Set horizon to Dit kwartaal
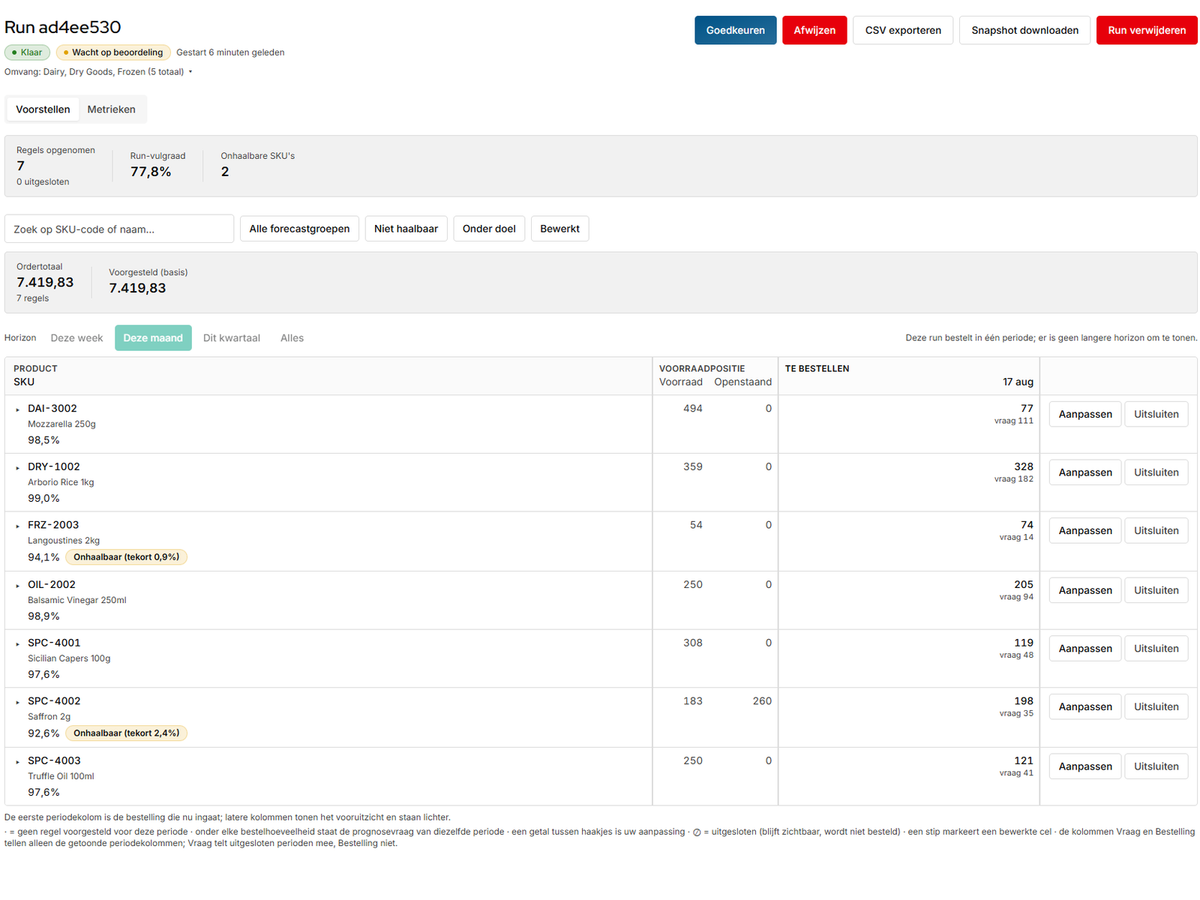 (x=231, y=338)
